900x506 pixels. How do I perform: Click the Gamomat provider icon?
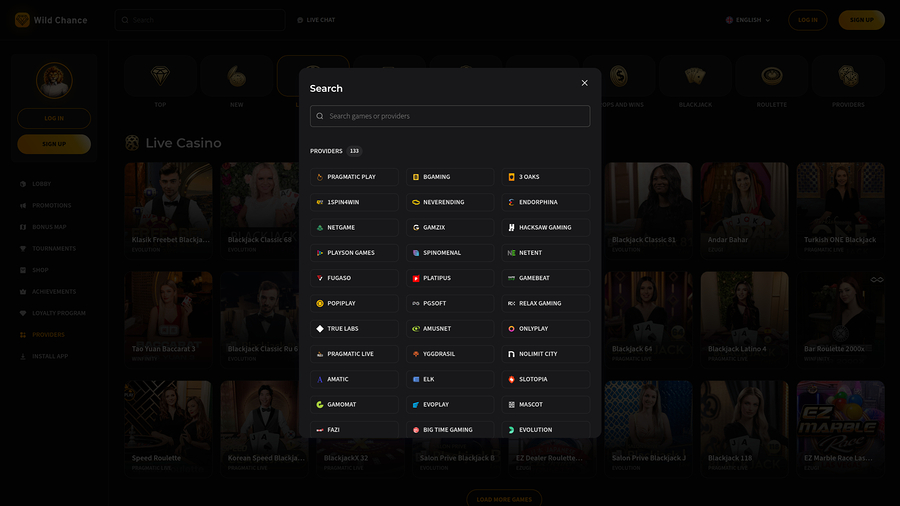click(x=320, y=404)
